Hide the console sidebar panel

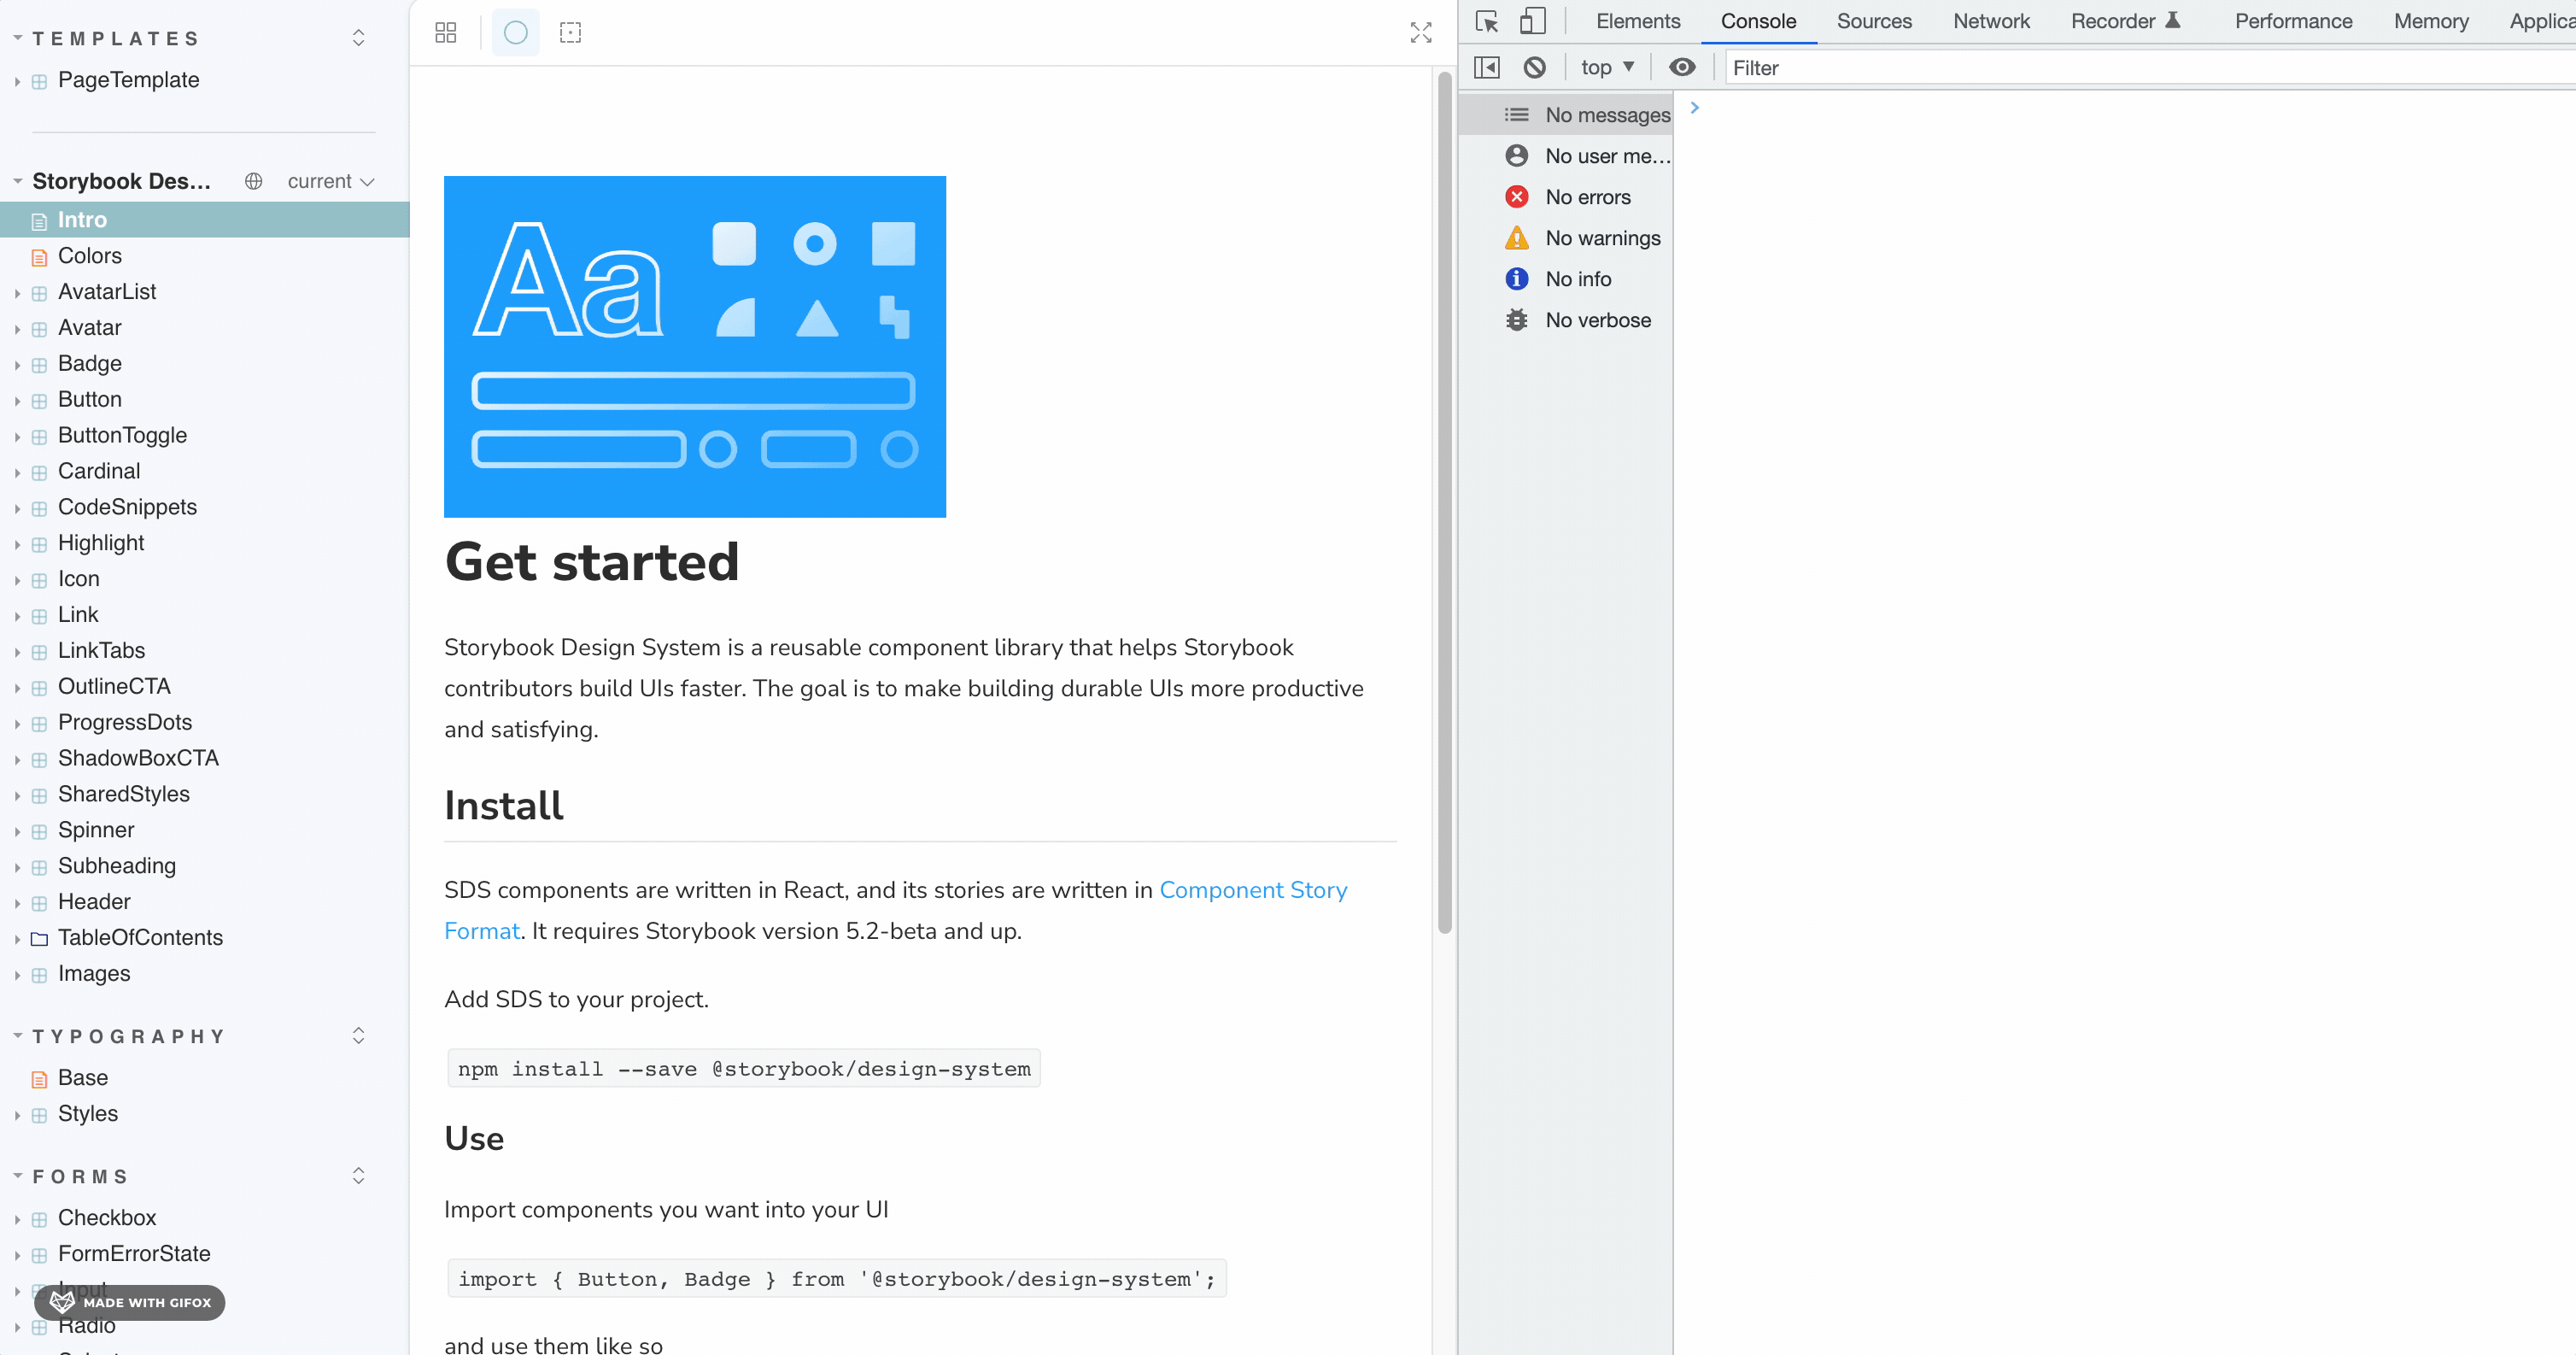[1487, 67]
